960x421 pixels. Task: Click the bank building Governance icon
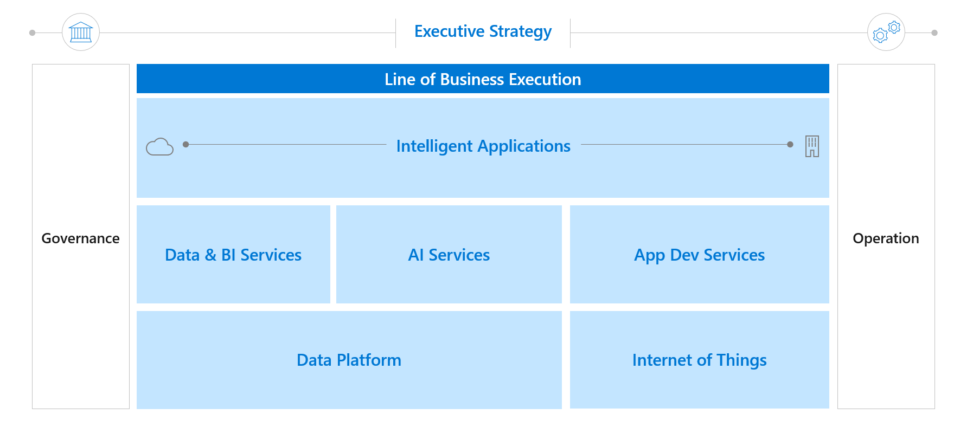tap(81, 32)
